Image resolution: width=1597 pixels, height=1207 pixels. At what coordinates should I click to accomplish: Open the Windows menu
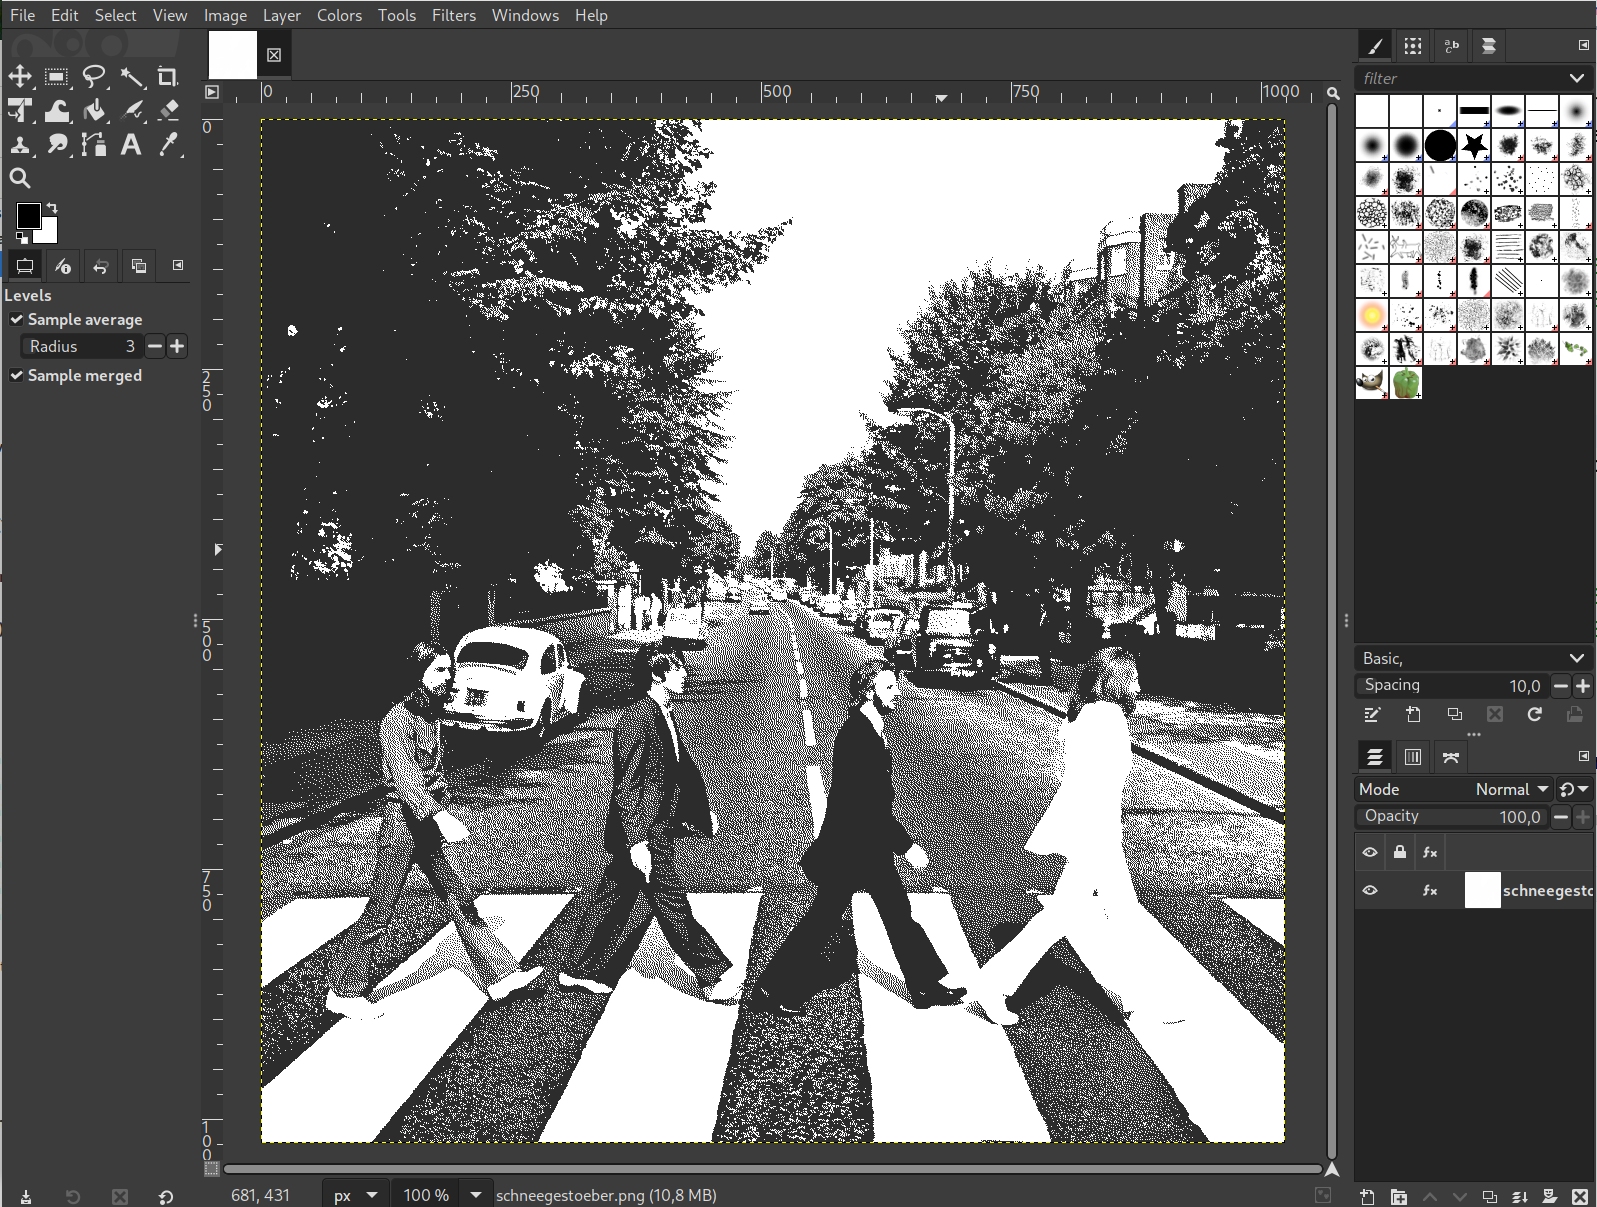(x=525, y=15)
